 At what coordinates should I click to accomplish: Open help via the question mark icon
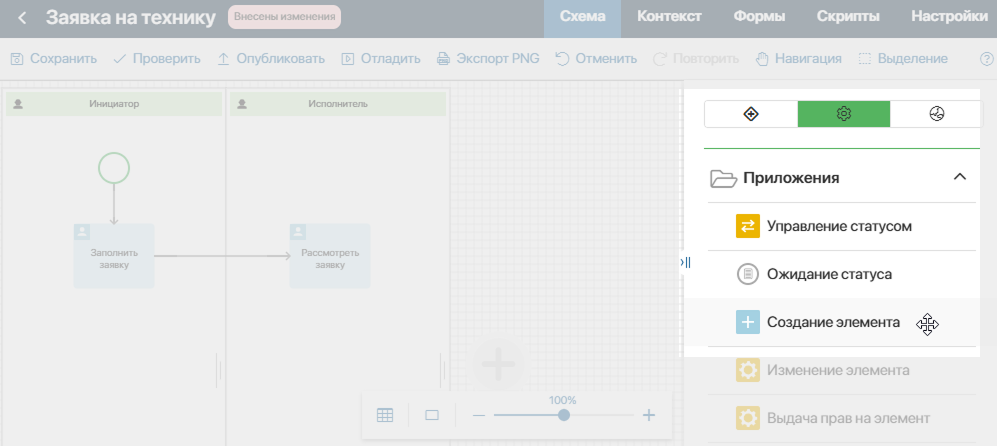pos(987,59)
